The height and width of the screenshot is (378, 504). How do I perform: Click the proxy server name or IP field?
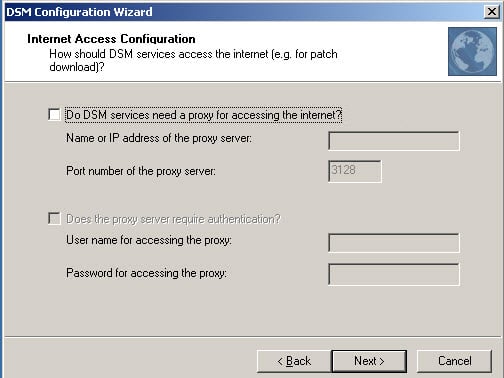click(x=394, y=141)
